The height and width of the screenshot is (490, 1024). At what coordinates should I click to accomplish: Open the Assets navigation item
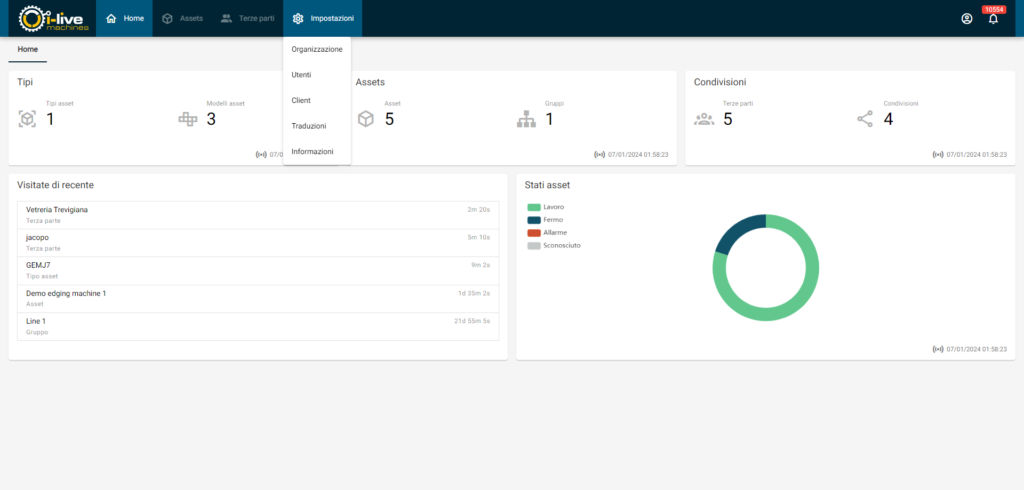click(x=181, y=18)
